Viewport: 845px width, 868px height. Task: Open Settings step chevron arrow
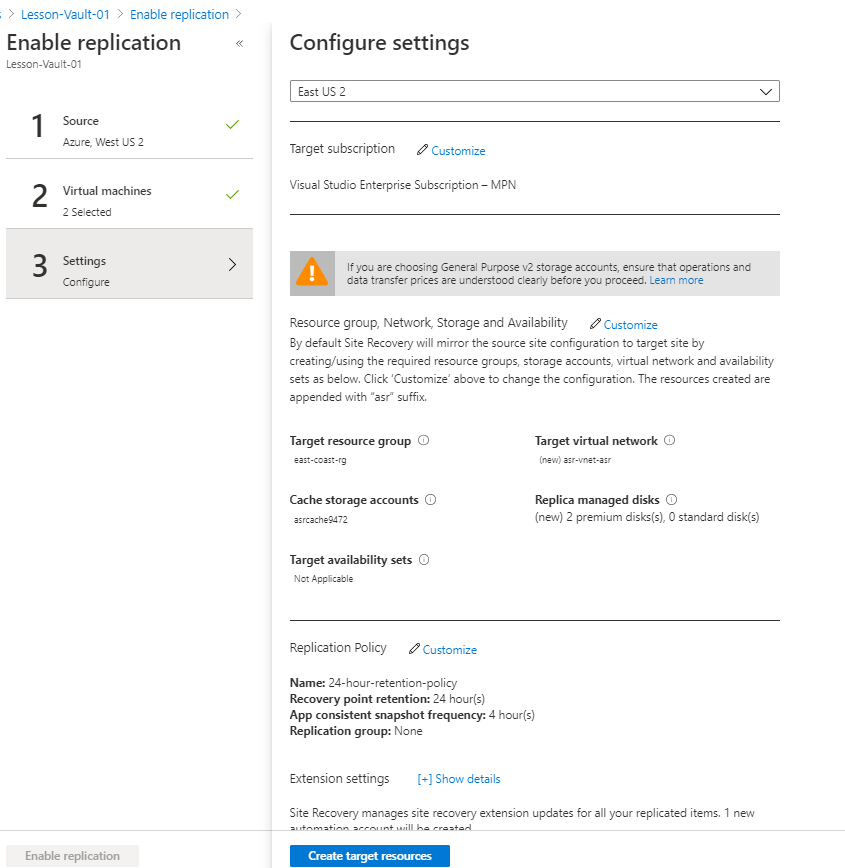232,265
